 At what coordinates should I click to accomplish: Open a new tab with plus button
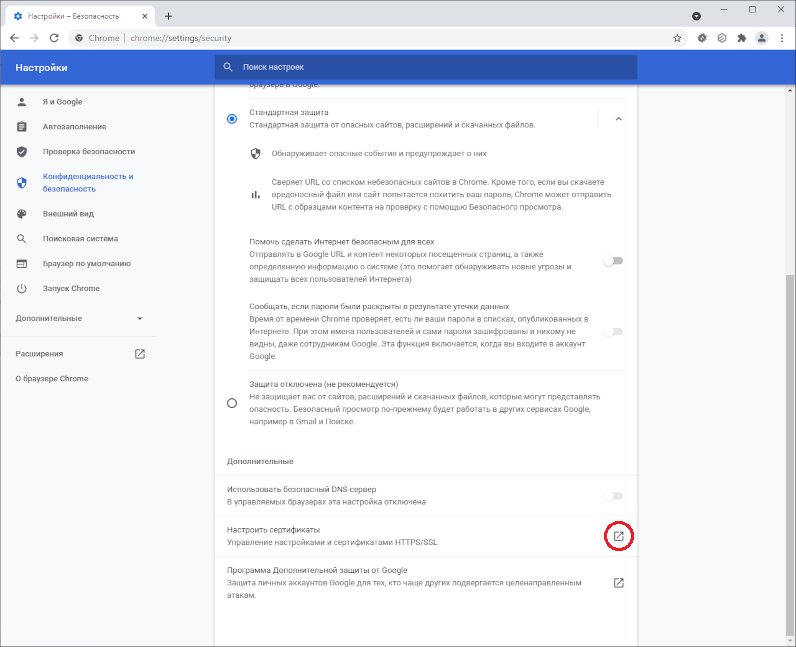point(168,16)
